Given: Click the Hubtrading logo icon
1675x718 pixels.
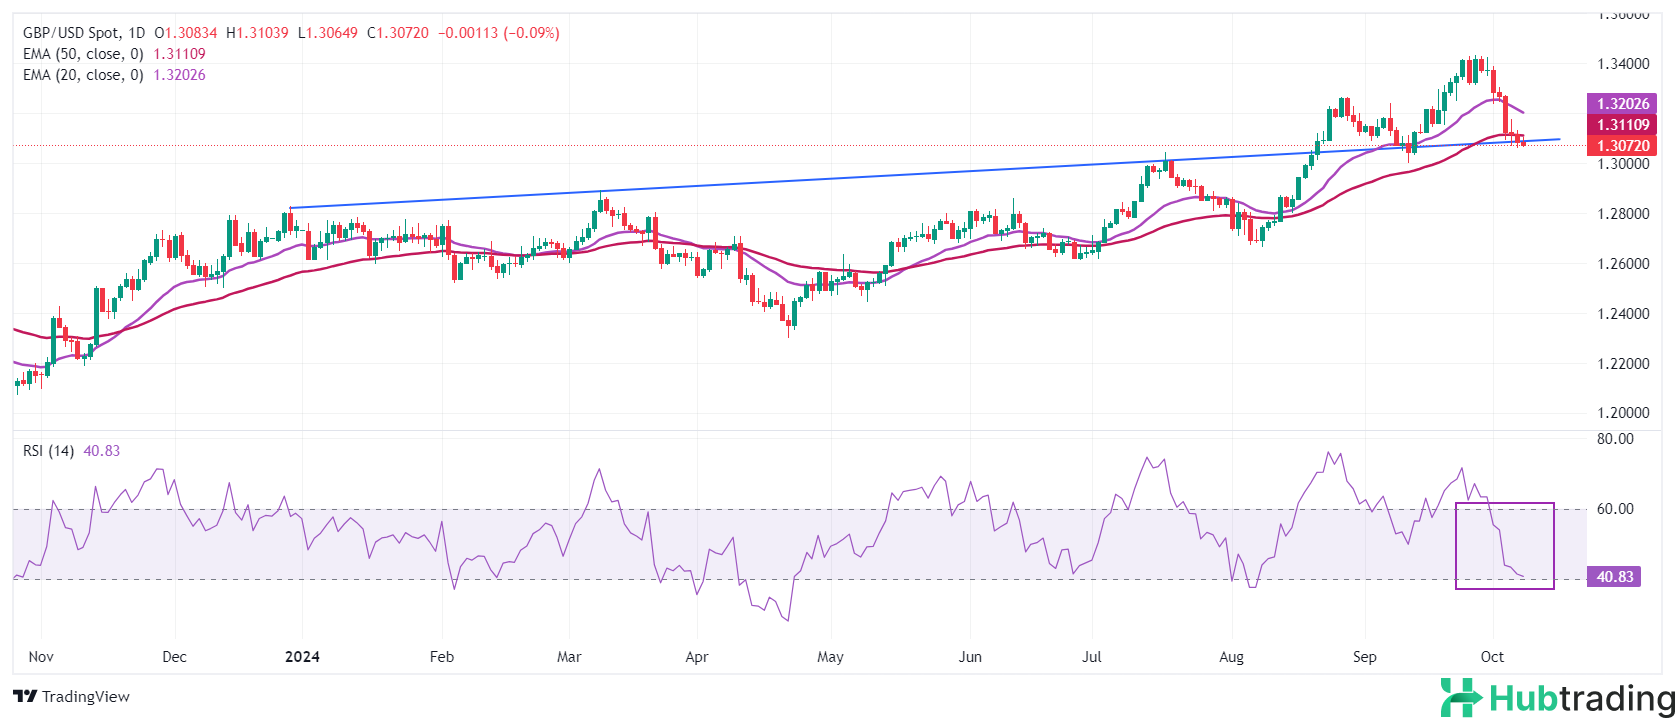Looking at the screenshot, I should click(1461, 697).
